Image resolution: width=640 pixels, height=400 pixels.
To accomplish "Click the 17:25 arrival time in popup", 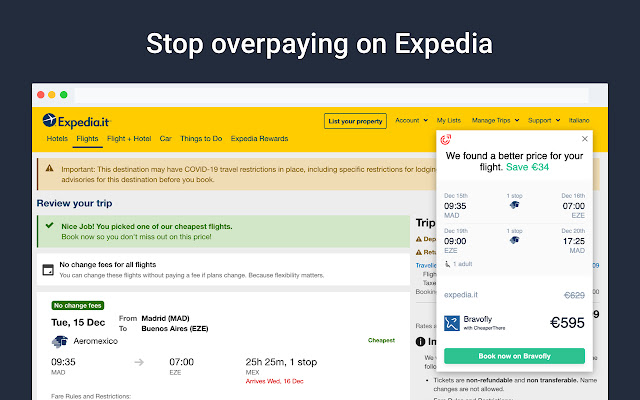I will [x=573, y=241].
